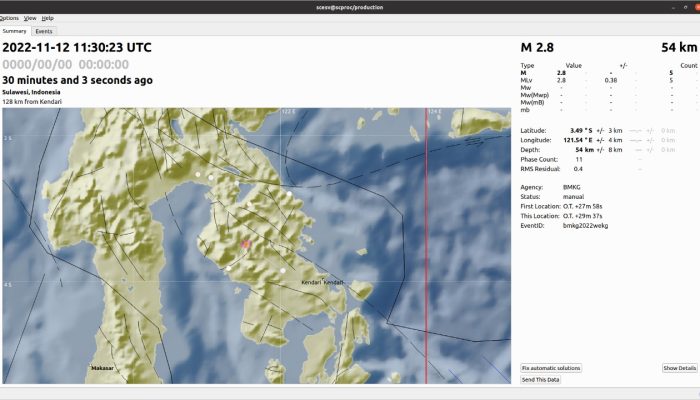Click the pink epicenter marker on map

coord(246,244)
